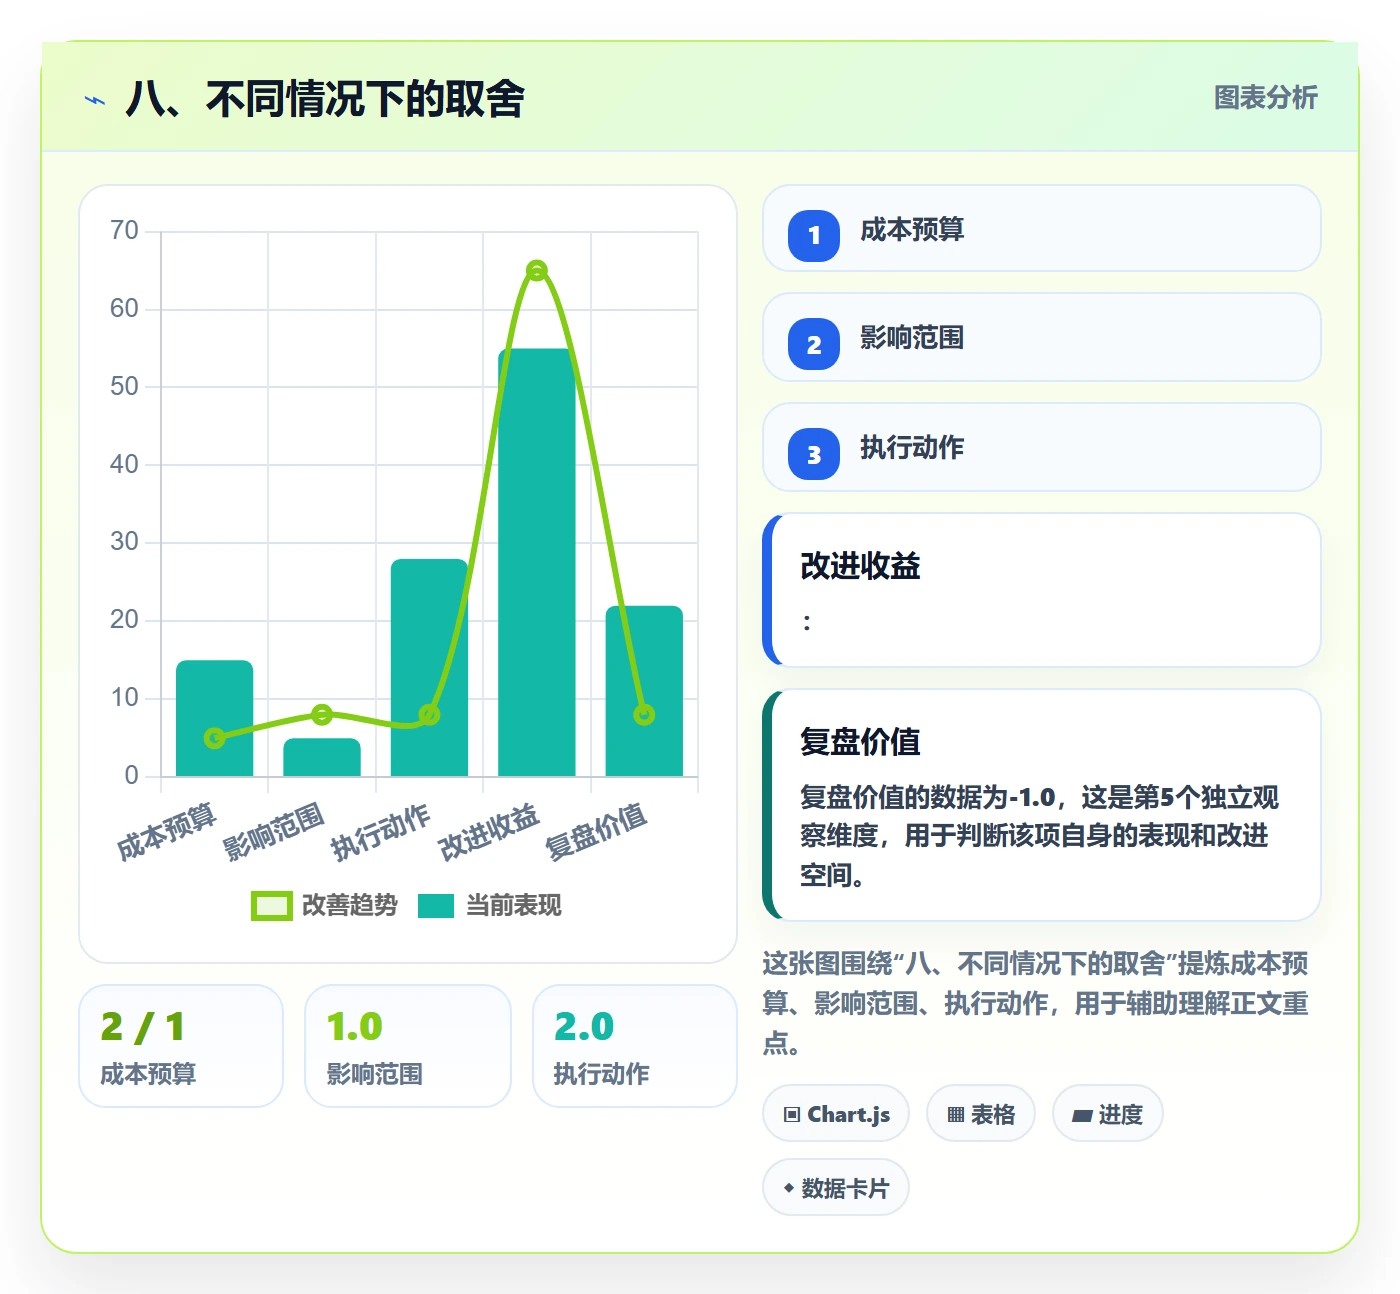The height and width of the screenshot is (1294, 1400).
Task: Click the 表格 tag
Action: point(981,1114)
